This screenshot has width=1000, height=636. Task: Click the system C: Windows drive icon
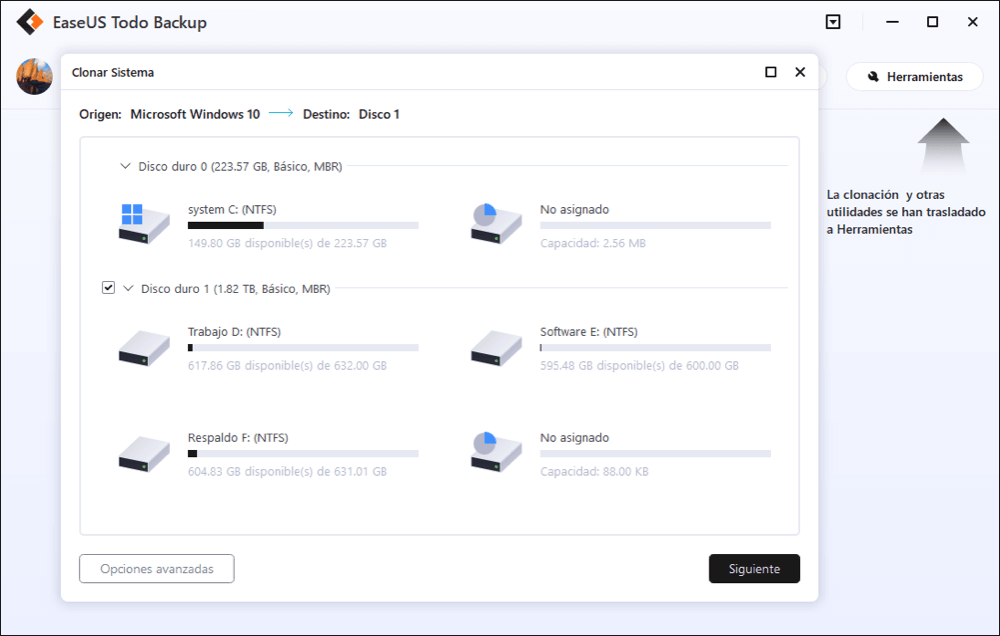click(144, 223)
